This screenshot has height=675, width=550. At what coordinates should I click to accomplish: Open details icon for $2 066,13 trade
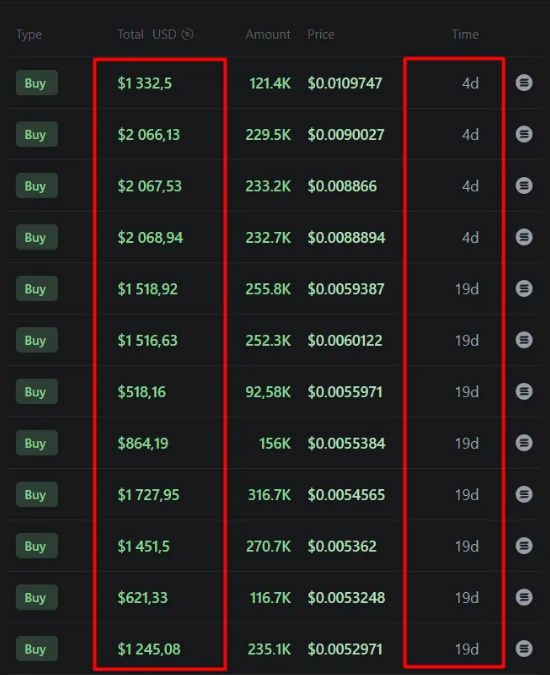click(524, 134)
